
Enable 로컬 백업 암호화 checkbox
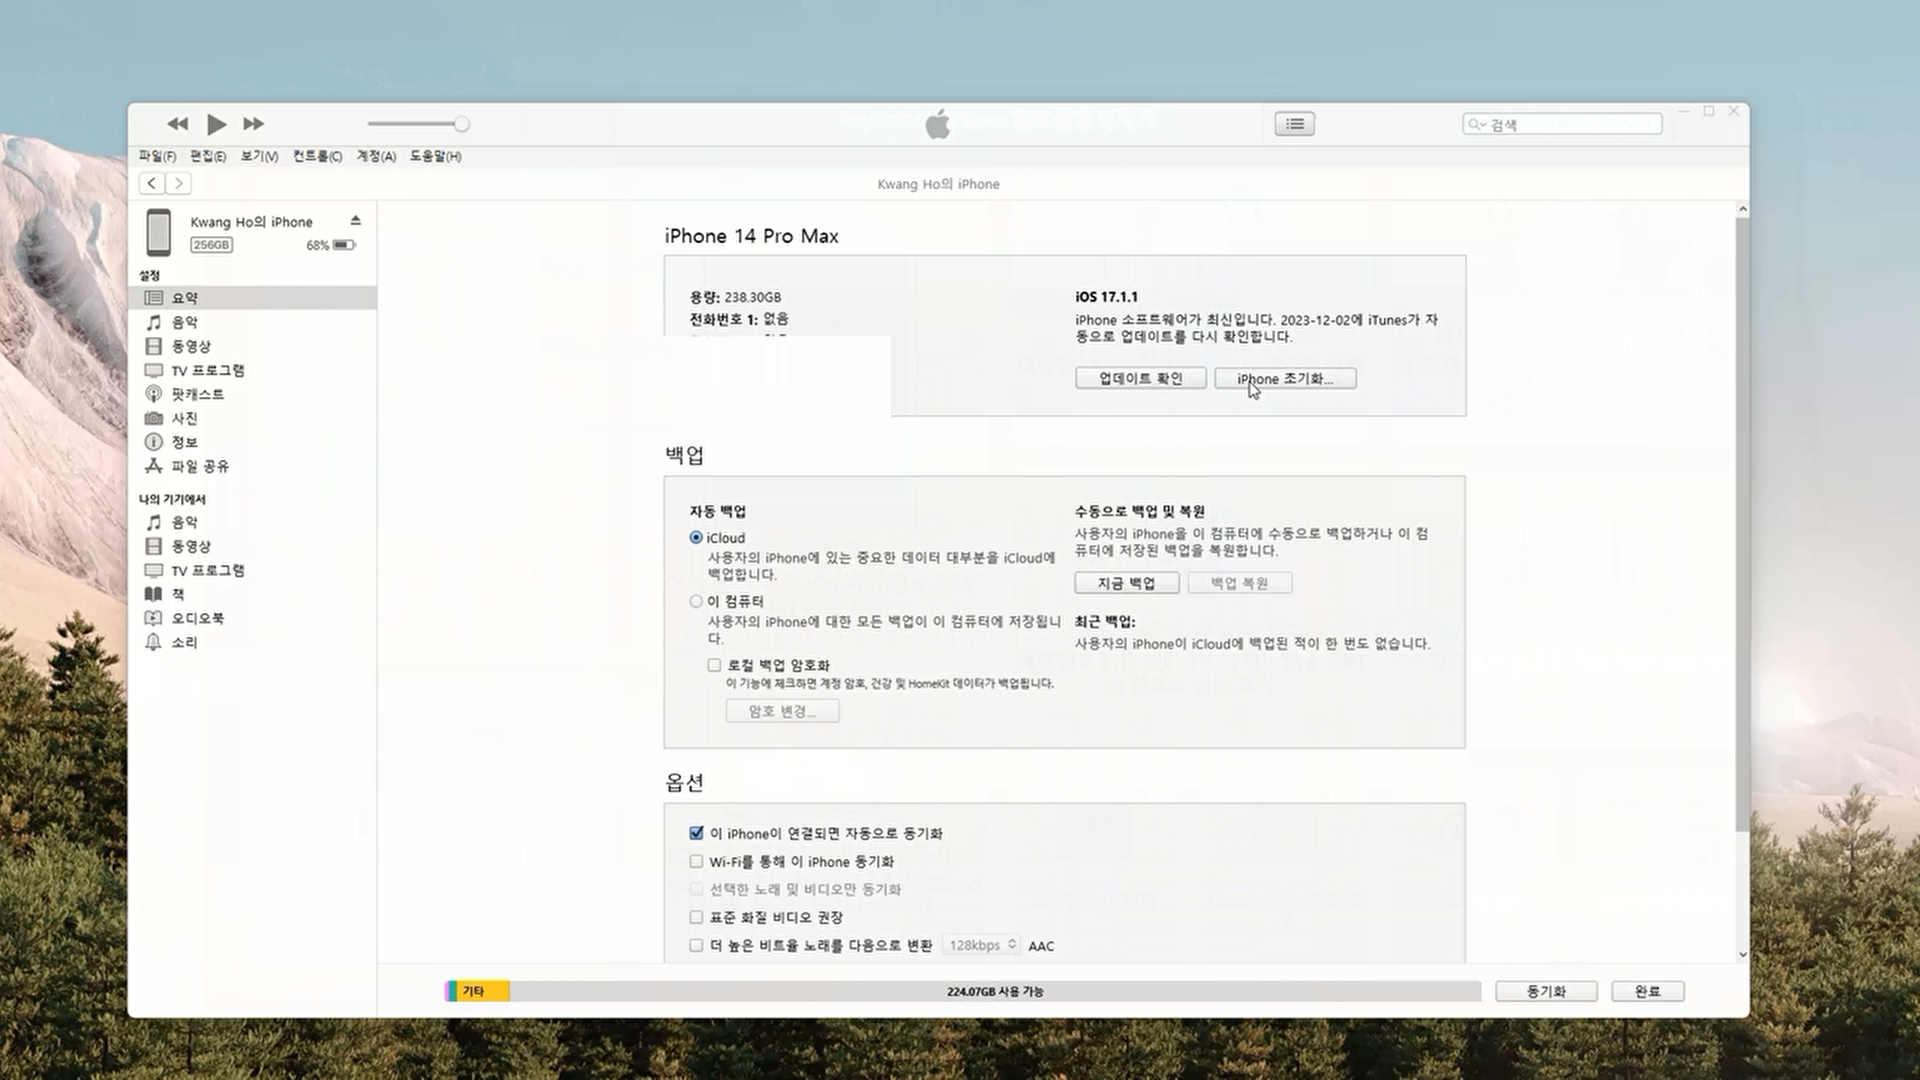click(x=714, y=665)
